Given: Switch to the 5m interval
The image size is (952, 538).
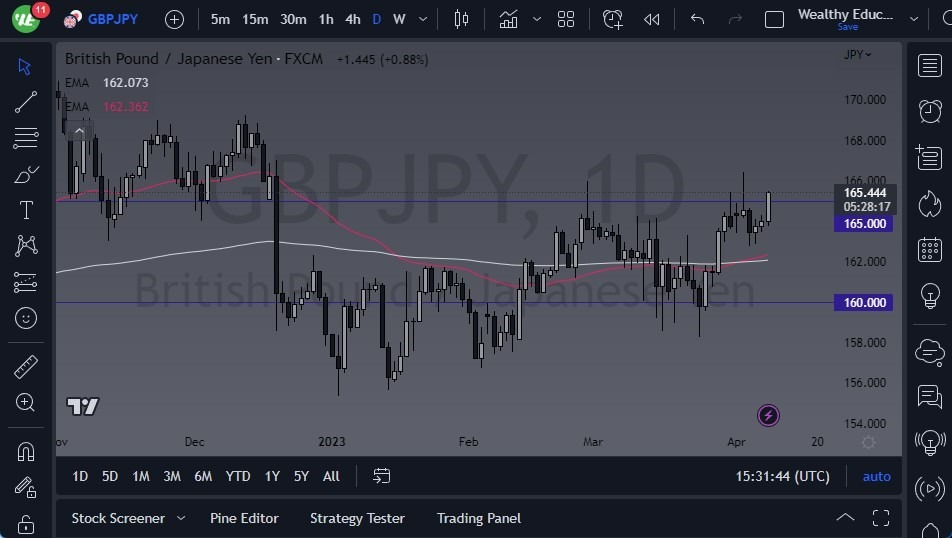Looking at the screenshot, I should point(220,19).
